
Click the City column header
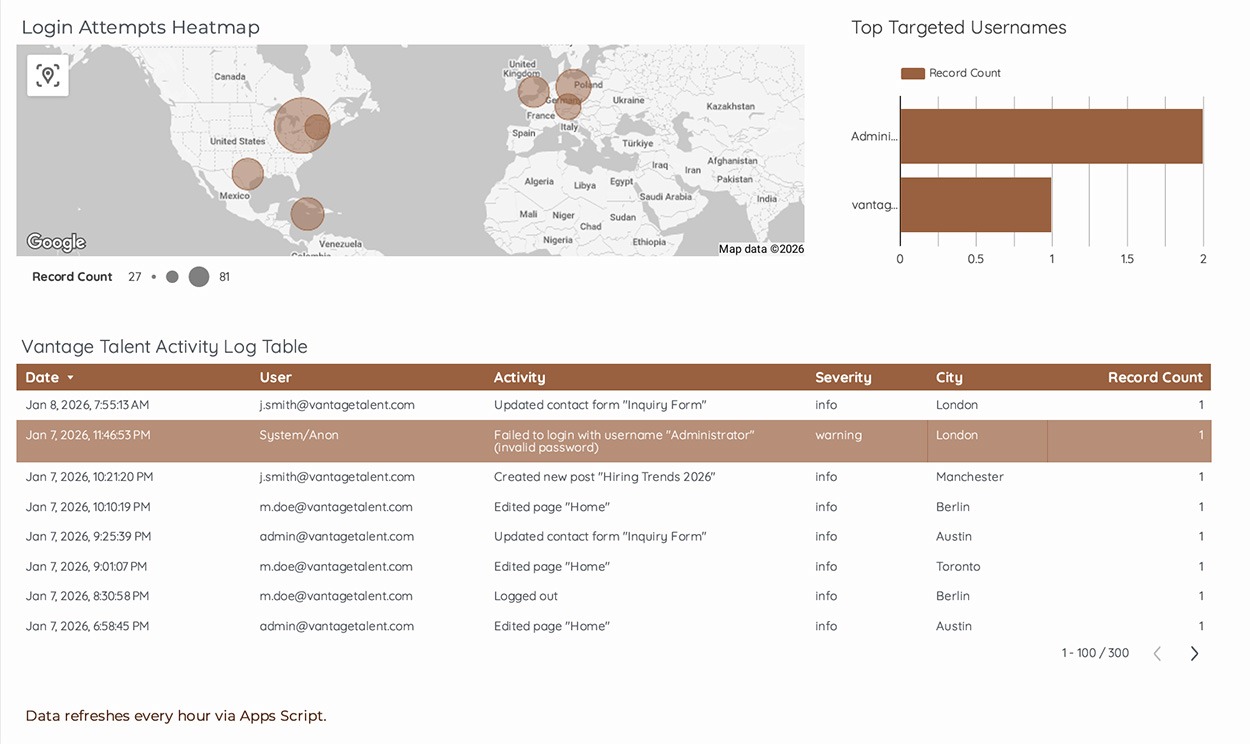tap(949, 378)
